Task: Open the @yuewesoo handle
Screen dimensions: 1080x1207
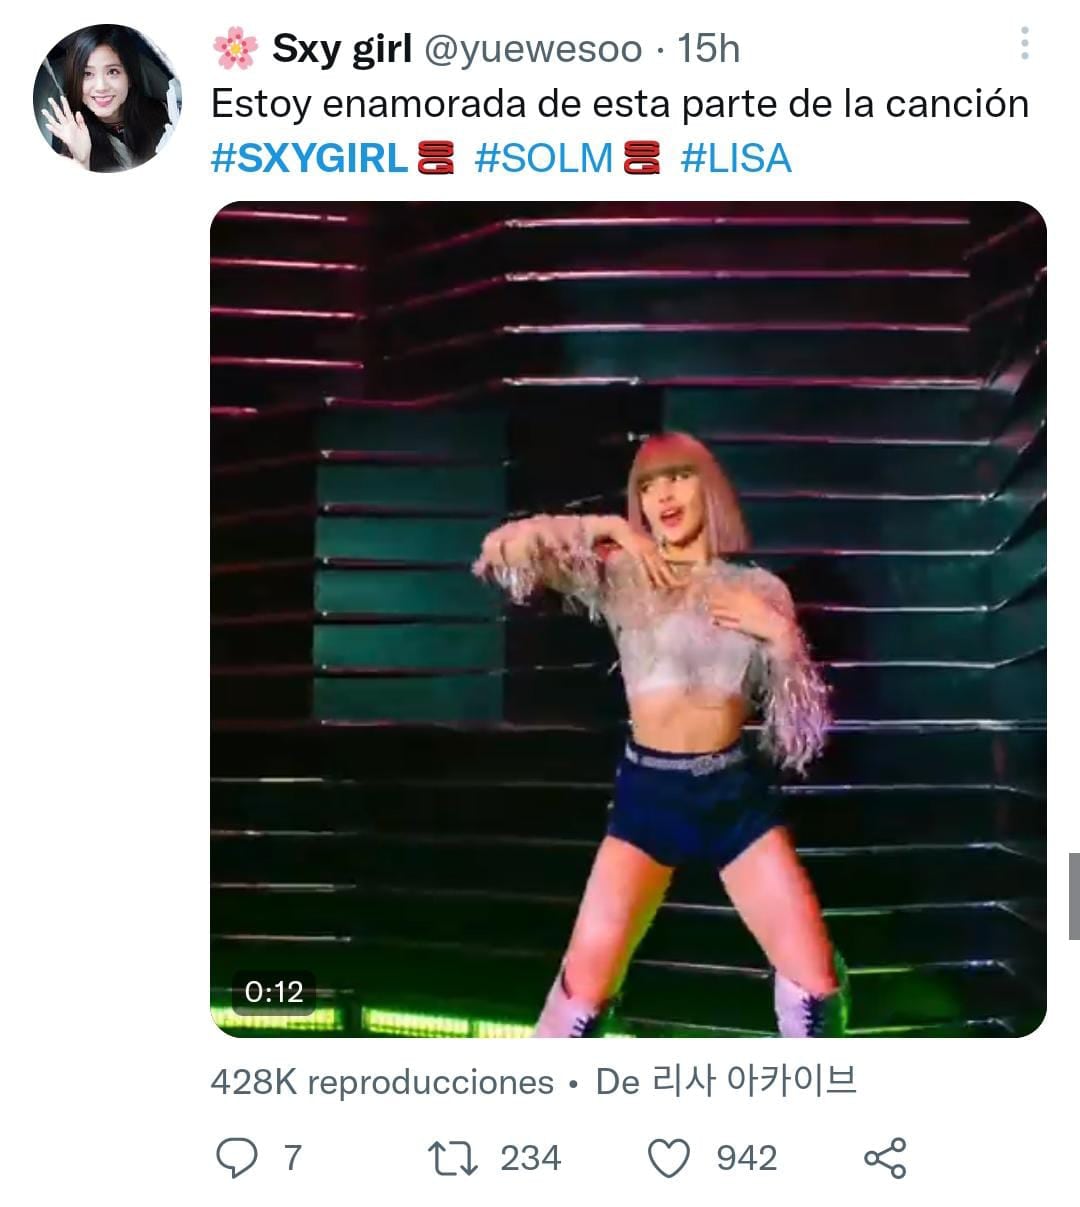Action: (533, 49)
